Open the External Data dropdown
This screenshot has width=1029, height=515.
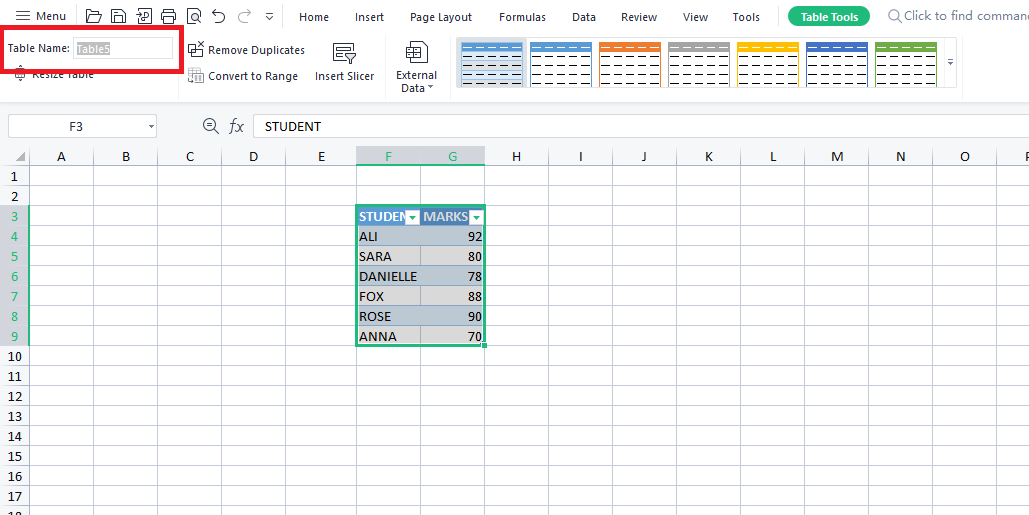[417, 67]
